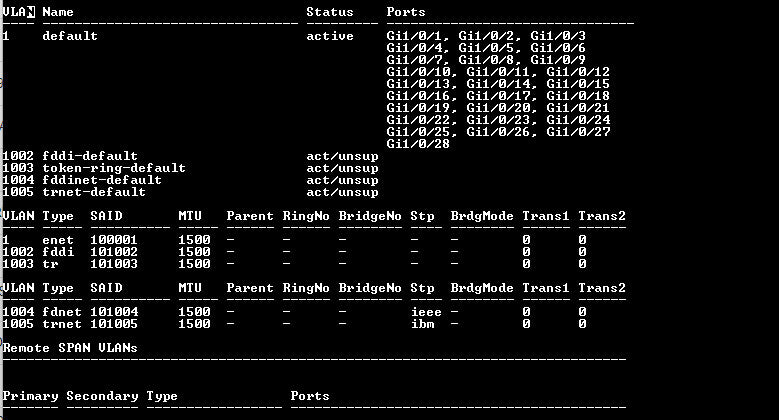Click port Gi1/0/2 in ports list
Image resolution: width=779 pixels, height=420 pixels.
click(x=488, y=36)
